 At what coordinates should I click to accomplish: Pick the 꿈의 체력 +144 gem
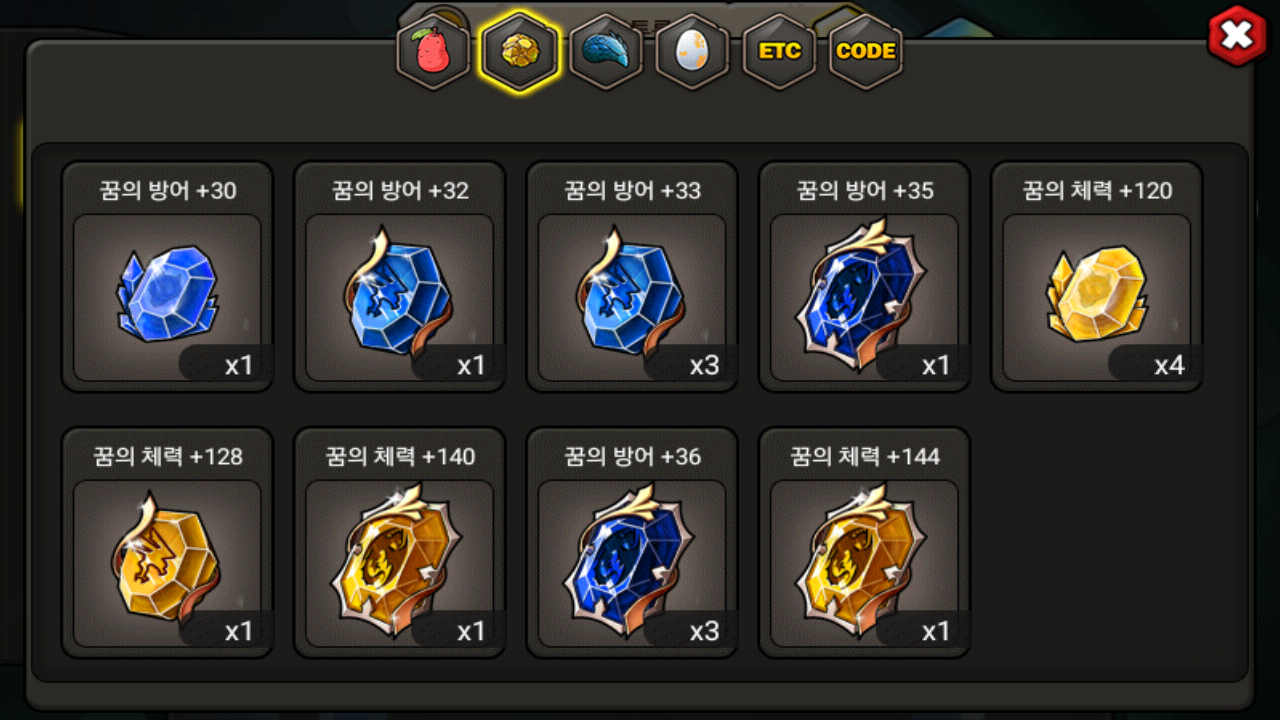click(864, 543)
